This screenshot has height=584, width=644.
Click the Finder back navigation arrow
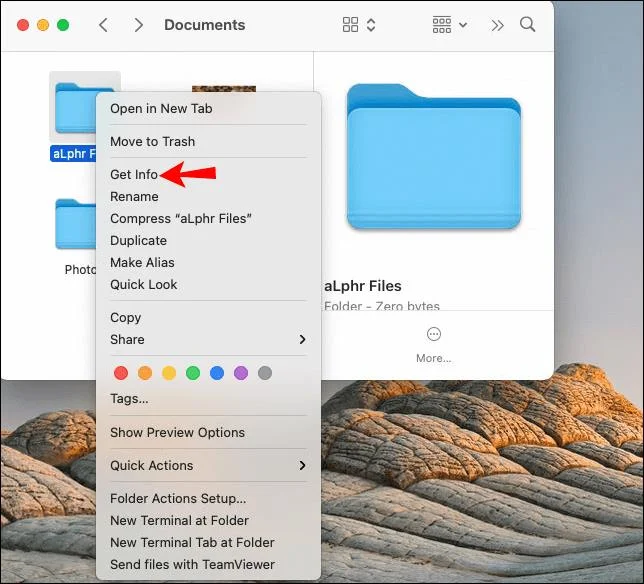point(104,25)
